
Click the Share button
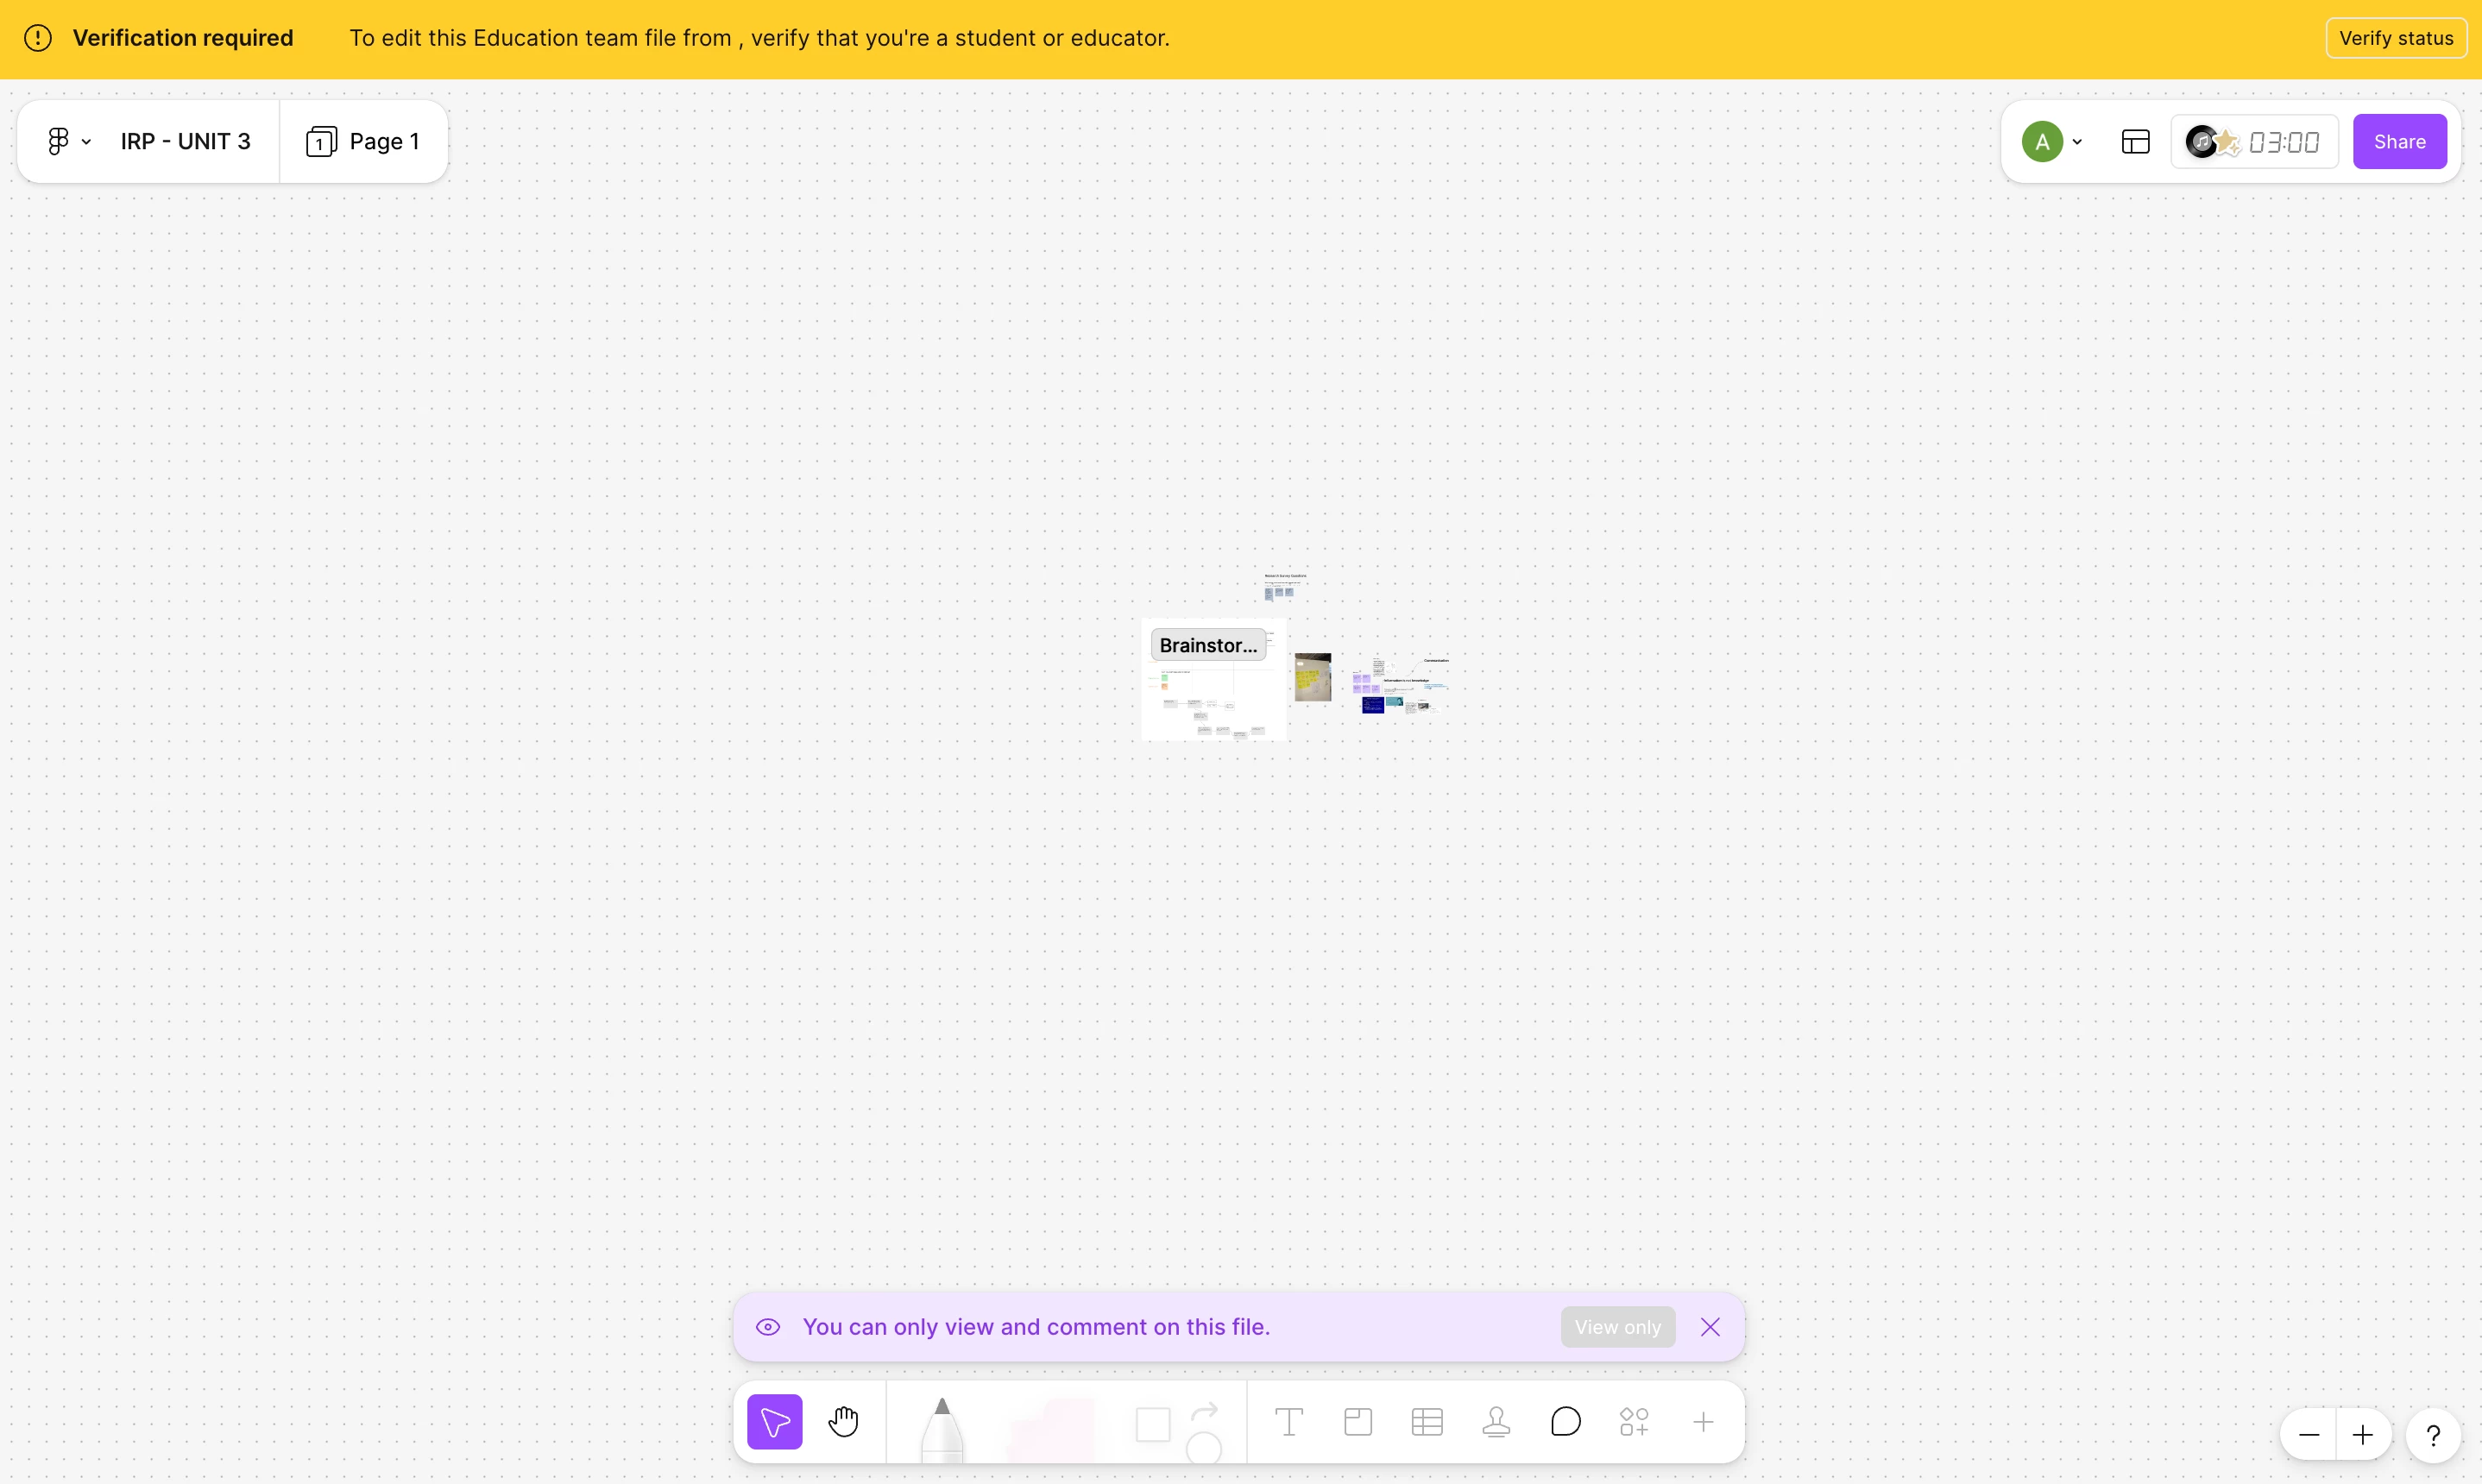tap(2399, 142)
